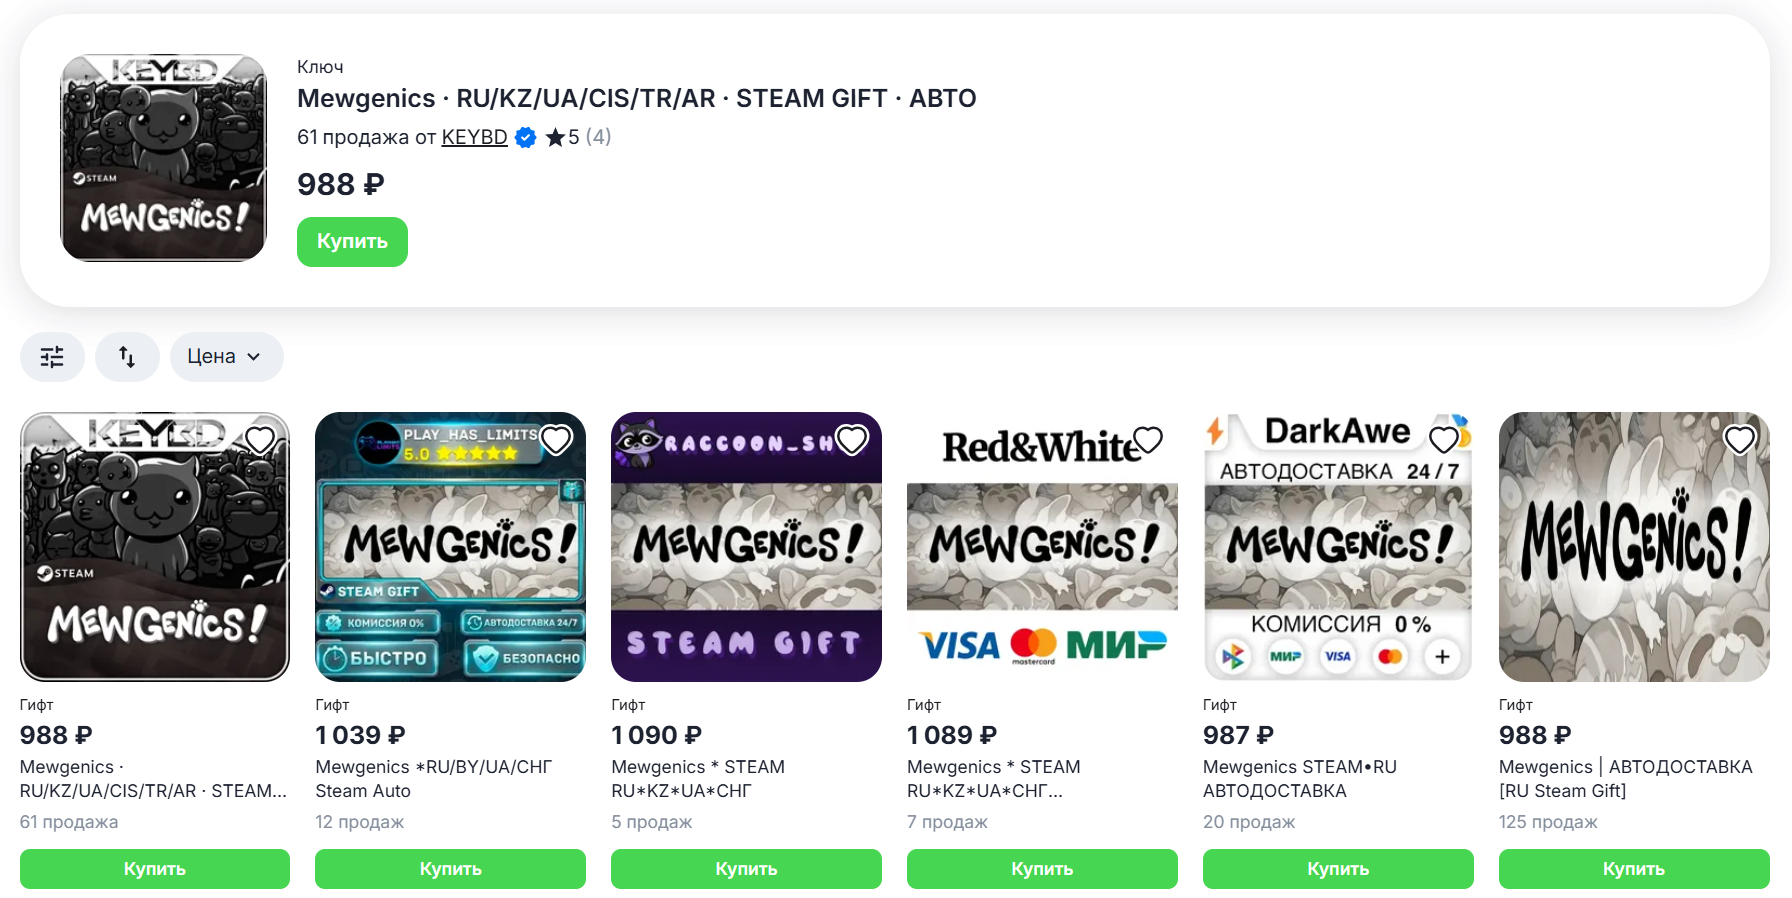
Task: Open the filter settings icon
Action: pos(52,357)
